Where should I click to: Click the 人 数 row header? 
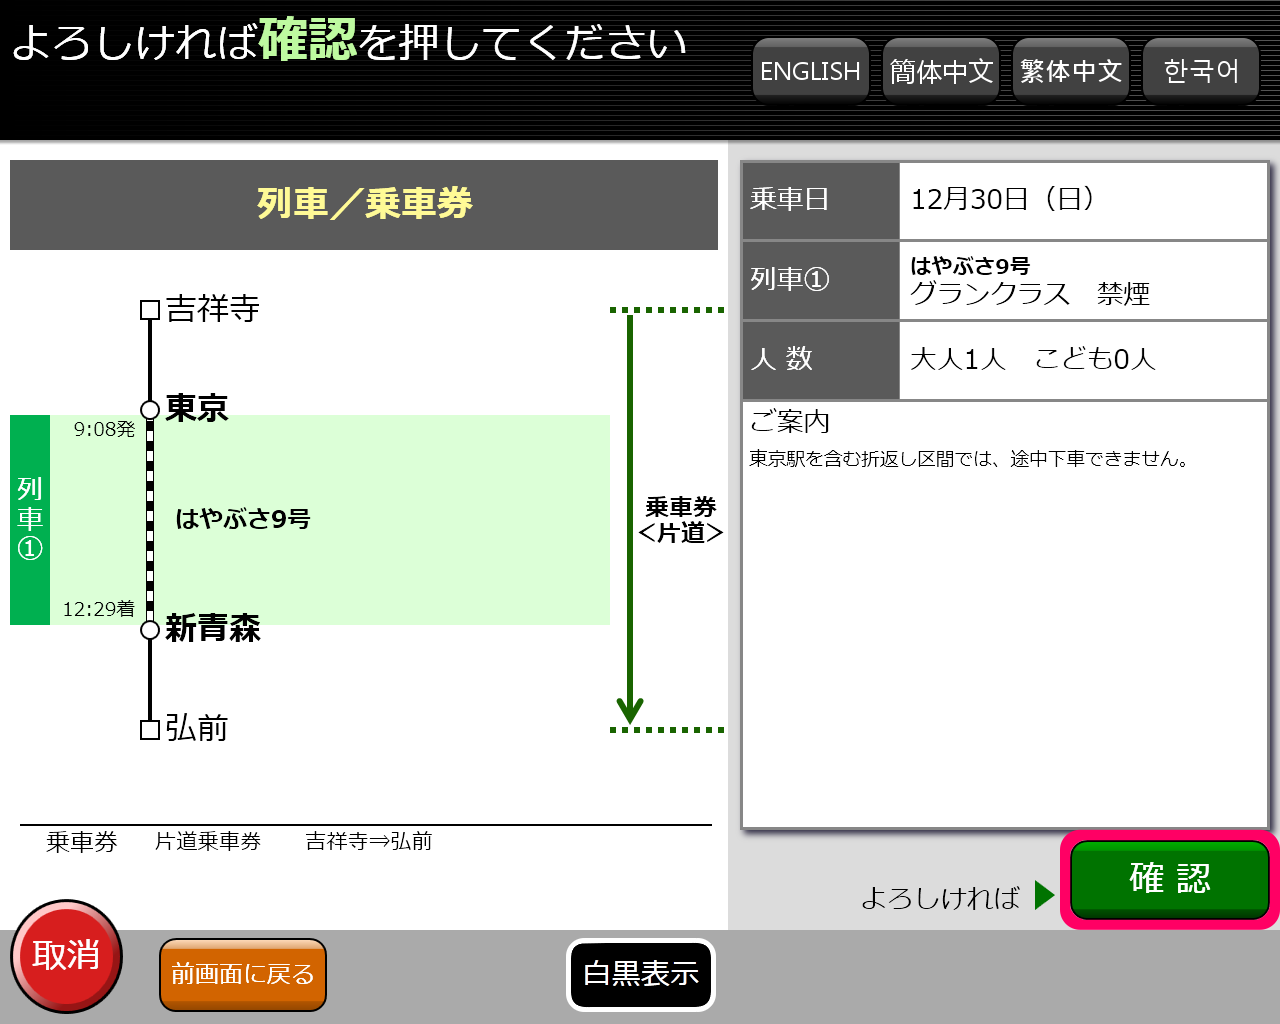click(x=821, y=360)
